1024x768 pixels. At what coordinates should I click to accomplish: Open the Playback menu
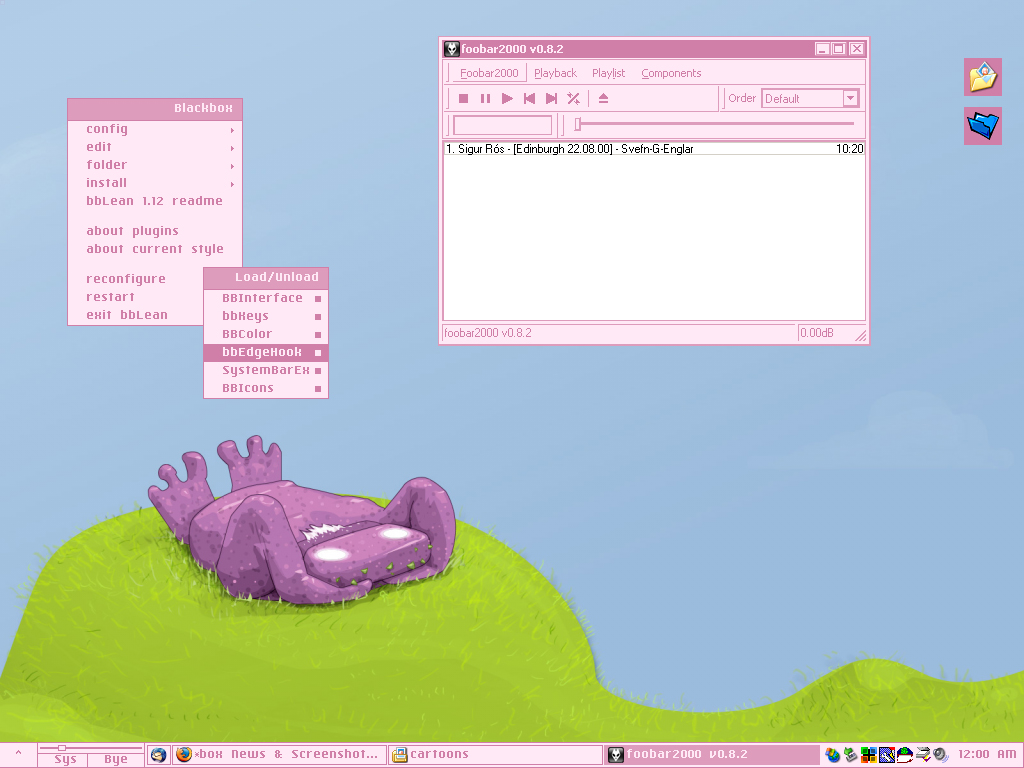coord(555,73)
